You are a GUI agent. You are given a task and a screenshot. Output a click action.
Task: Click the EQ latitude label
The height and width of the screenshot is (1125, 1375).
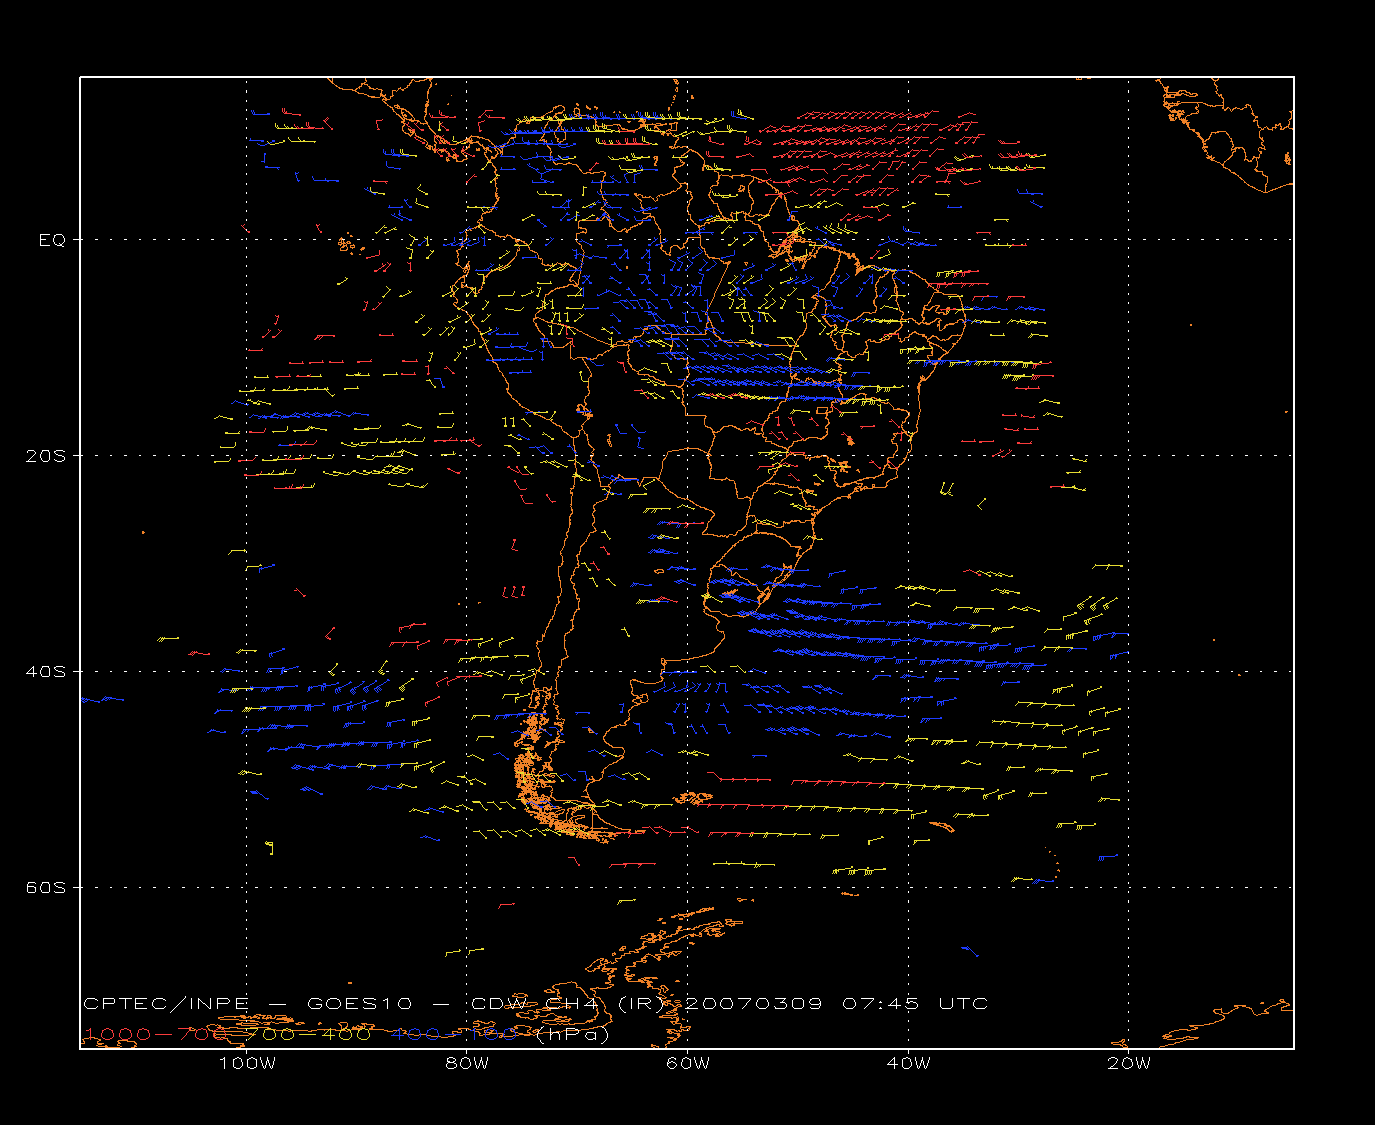(52, 240)
